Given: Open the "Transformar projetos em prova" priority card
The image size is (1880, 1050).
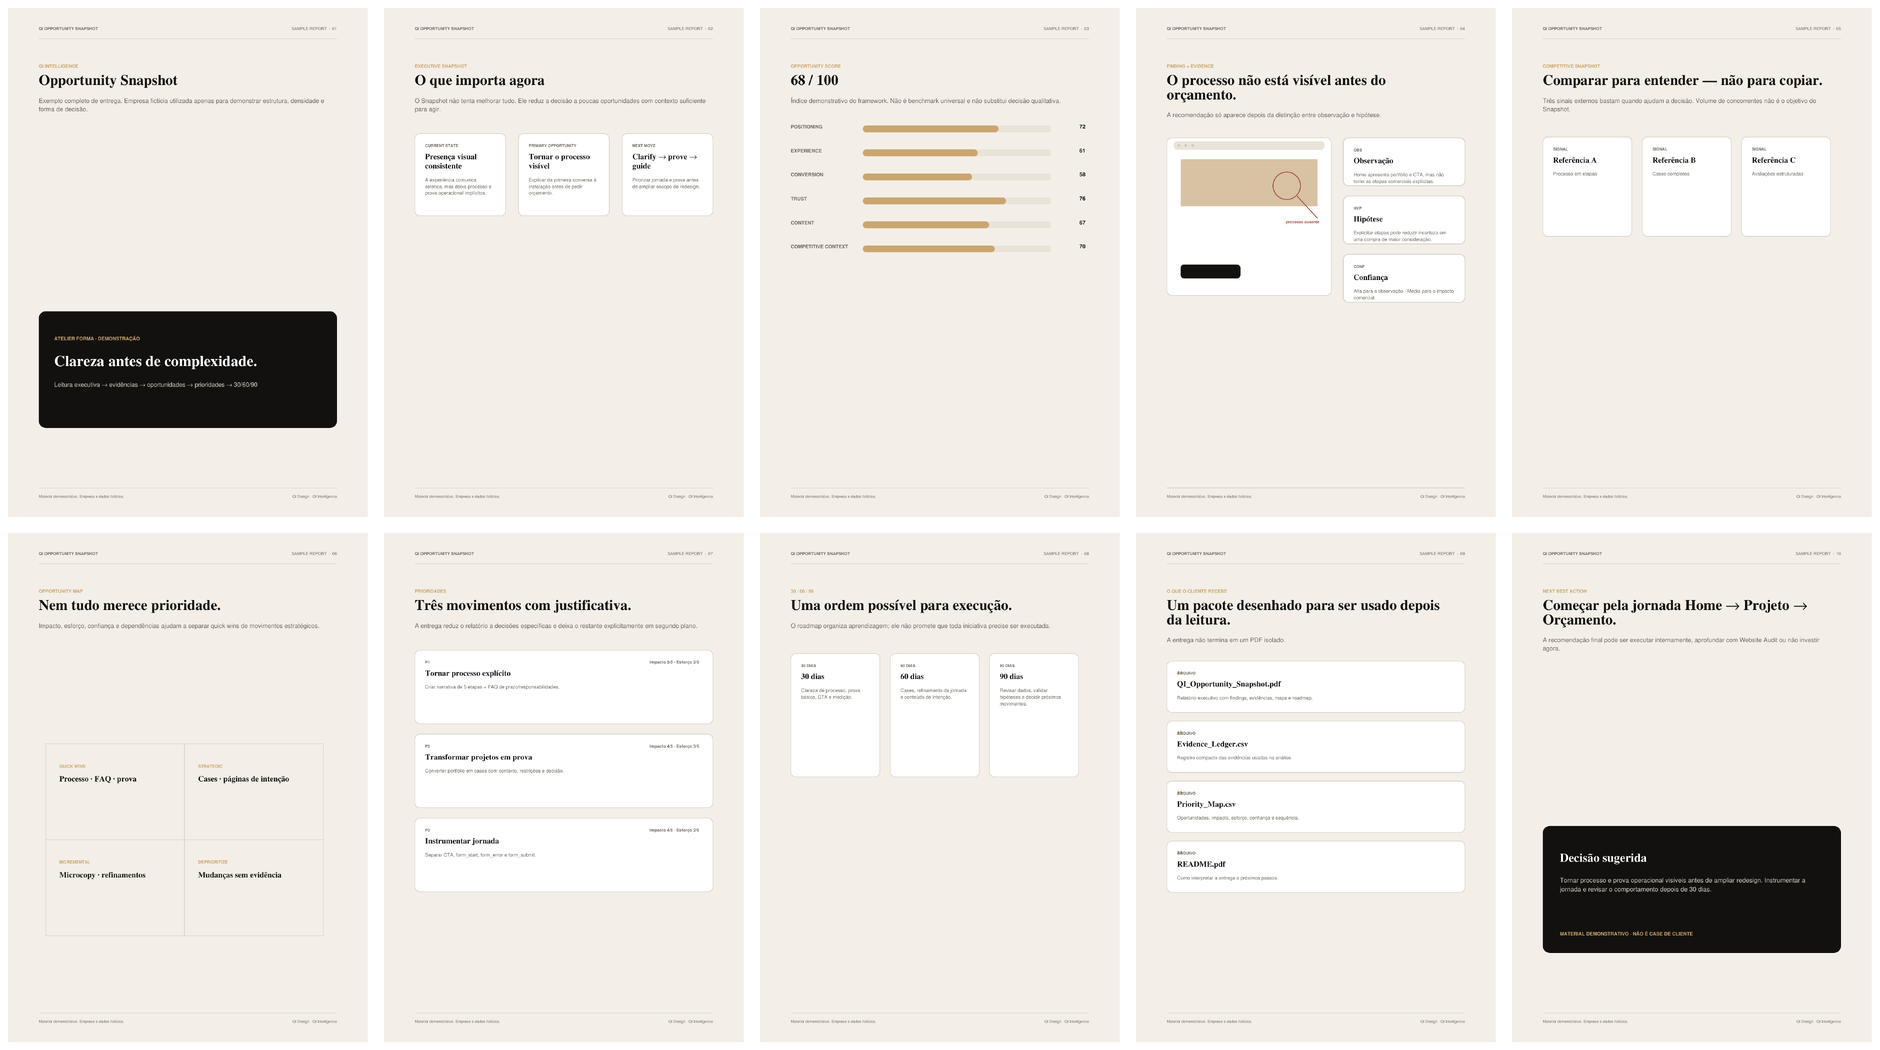Looking at the screenshot, I should (564, 771).
